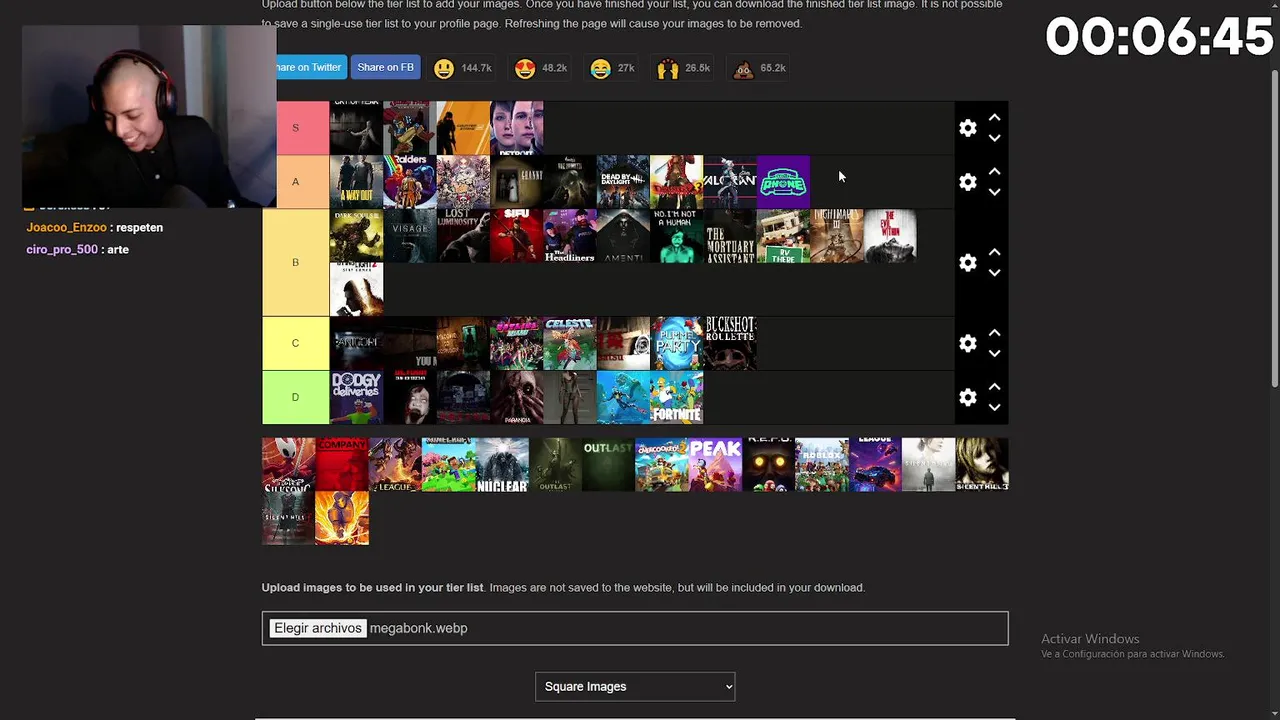Screen dimensions: 1280x720
Task: Select the A Way Out thumbnail
Action: point(356,182)
